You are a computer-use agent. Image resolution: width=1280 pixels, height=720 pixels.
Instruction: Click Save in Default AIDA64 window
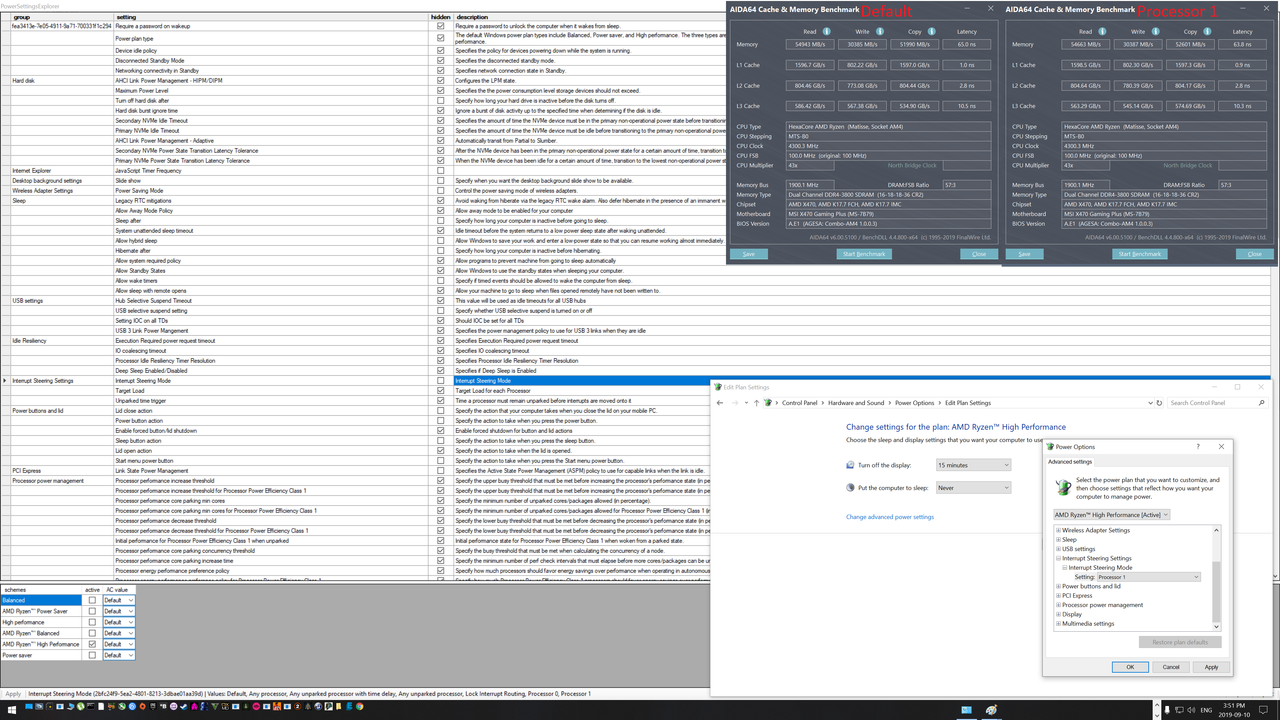(x=748, y=254)
